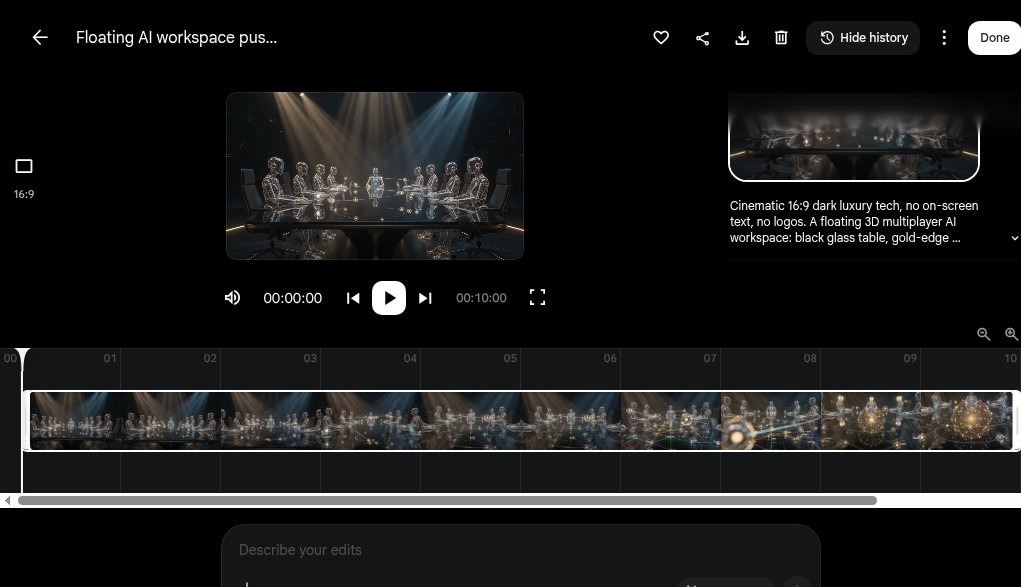
Task: Go back using the left arrow
Action: (40, 38)
